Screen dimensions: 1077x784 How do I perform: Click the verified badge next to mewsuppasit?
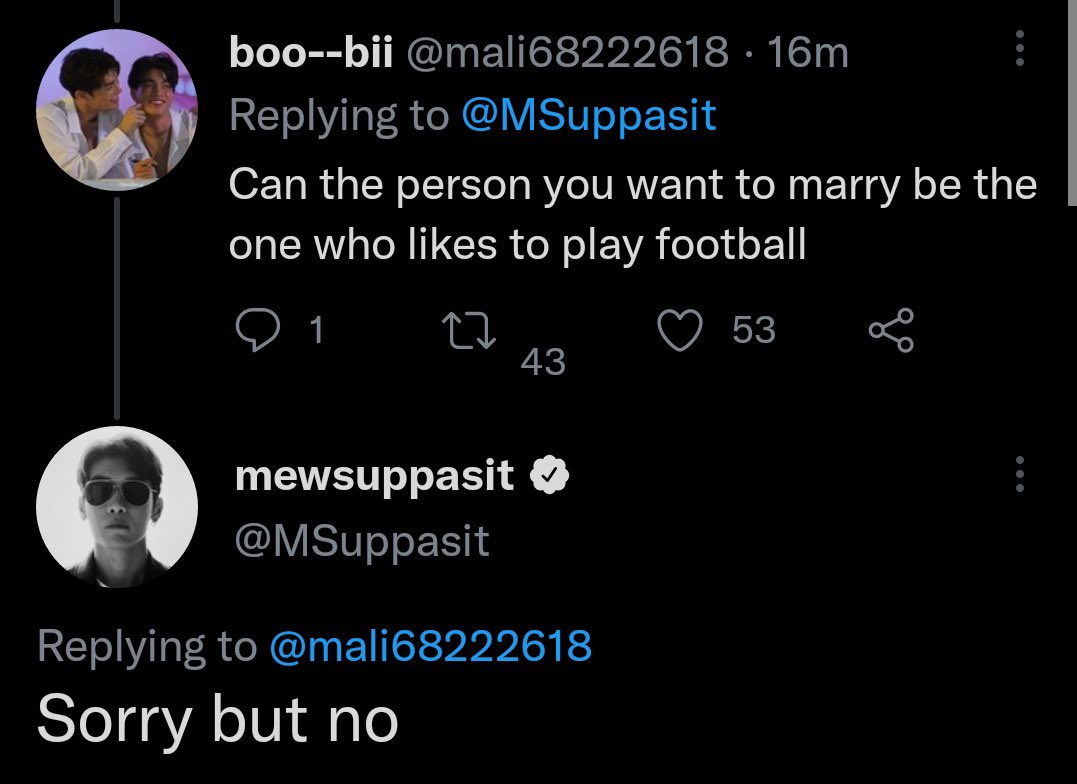549,475
